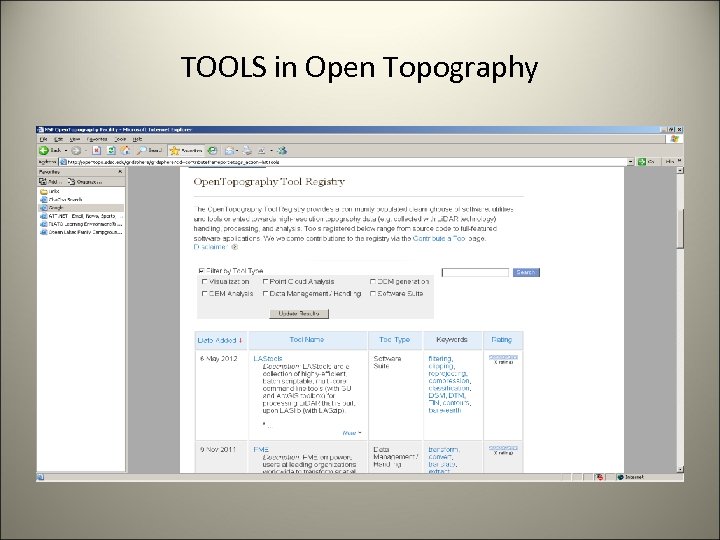
Task: Check the Point Cloud Analysis checkbox
Action: pos(265,281)
